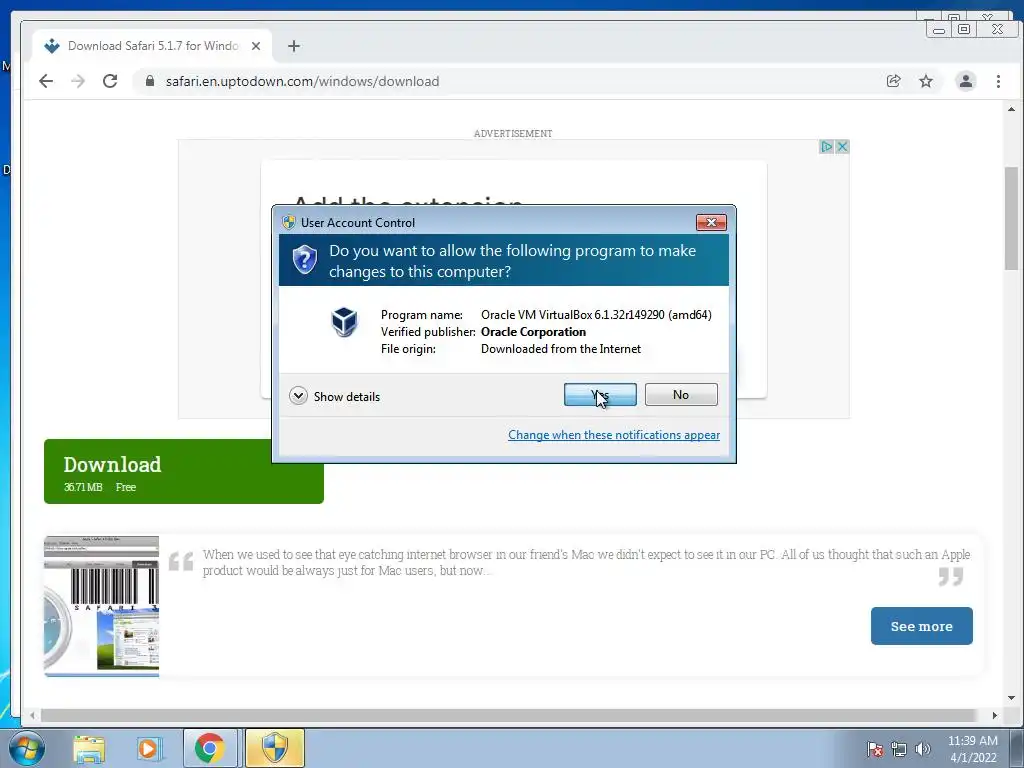Click vertical scrollbar thumb in Chrome

pos(1011,218)
